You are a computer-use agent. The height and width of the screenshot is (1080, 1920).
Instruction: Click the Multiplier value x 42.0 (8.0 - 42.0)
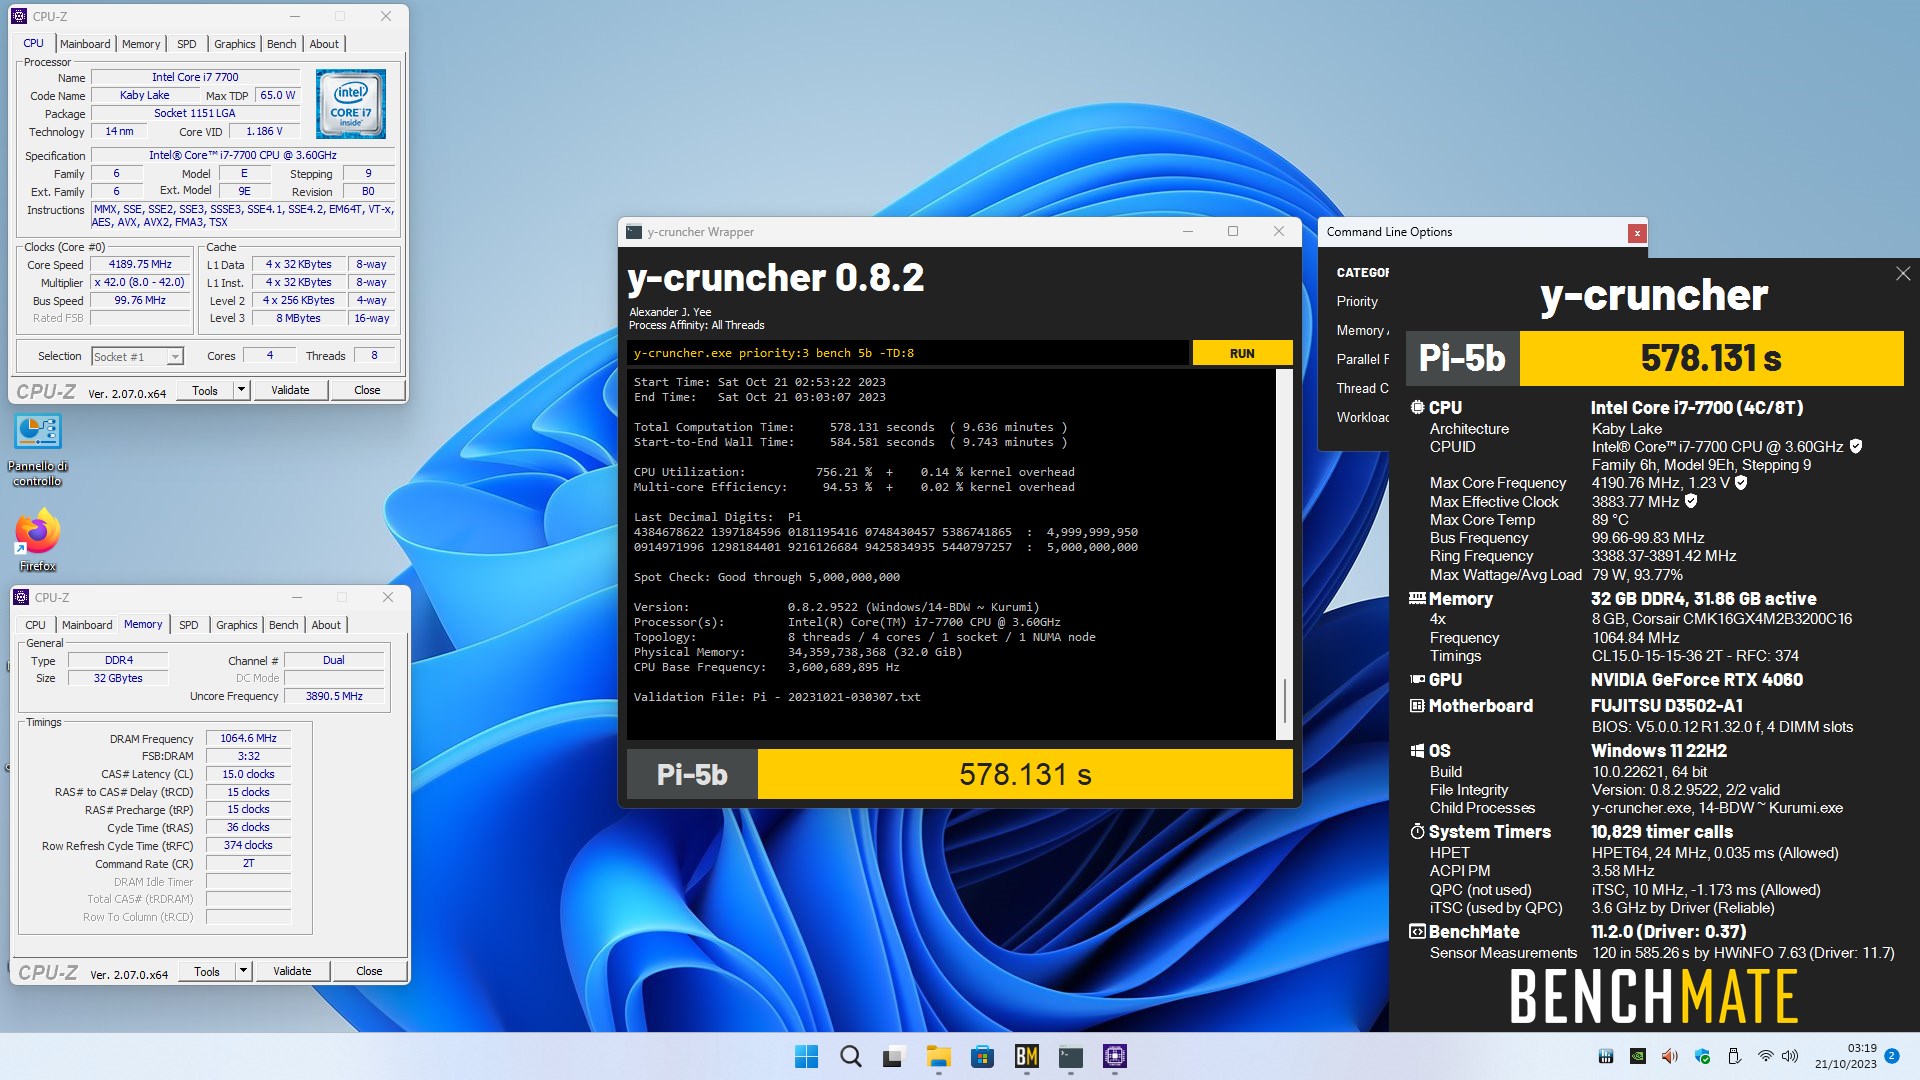[x=140, y=283]
